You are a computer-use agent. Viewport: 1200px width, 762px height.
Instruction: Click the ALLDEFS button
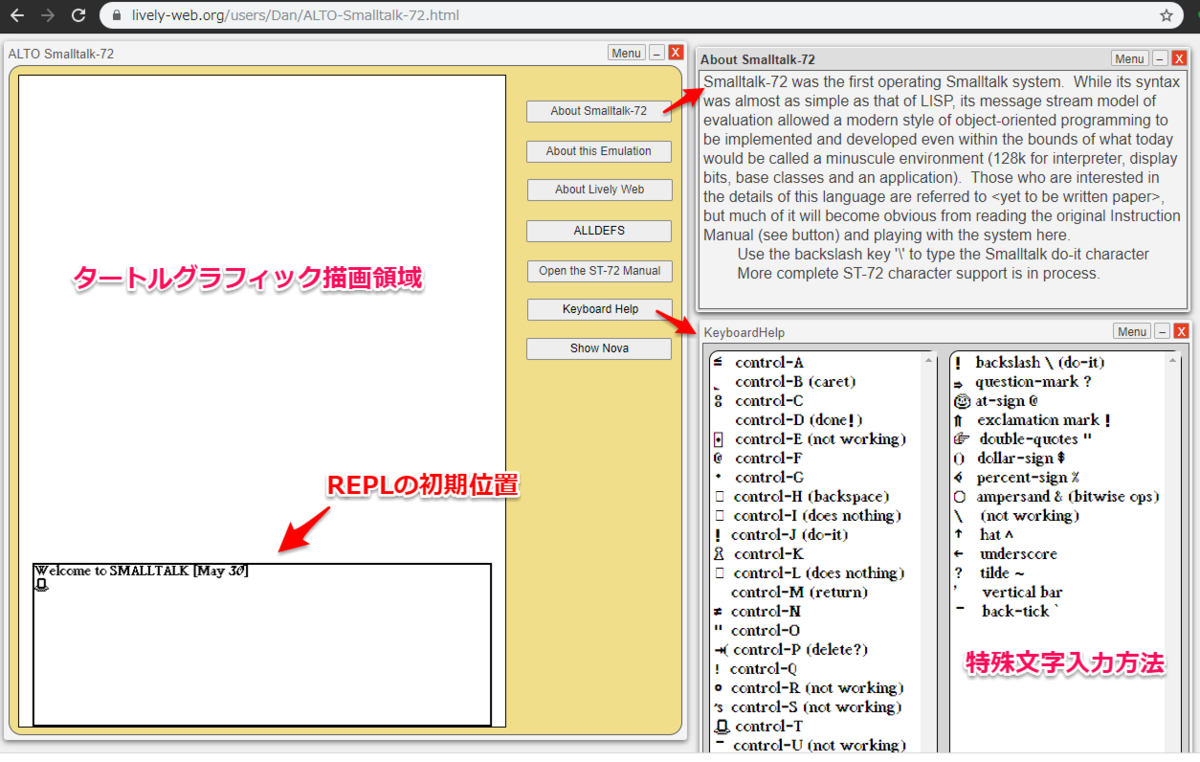pyautogui.click(x=598, y=231)
